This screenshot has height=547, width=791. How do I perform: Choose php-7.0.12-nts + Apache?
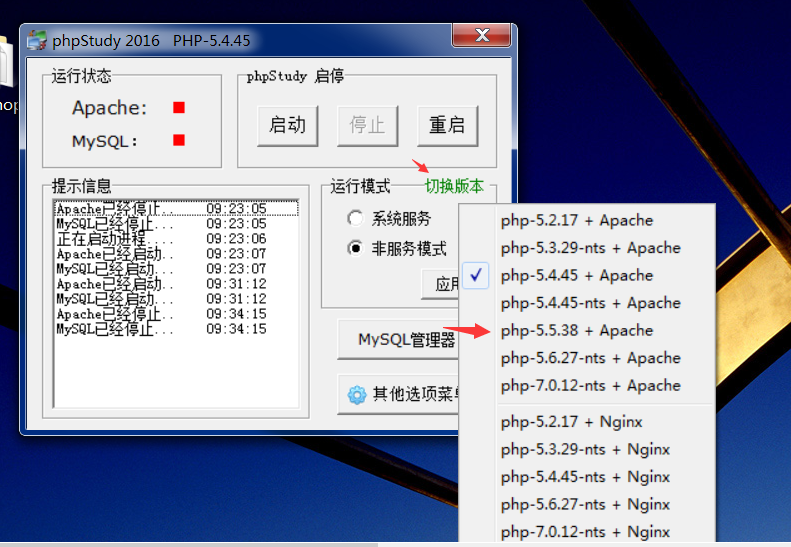(587, 386)
